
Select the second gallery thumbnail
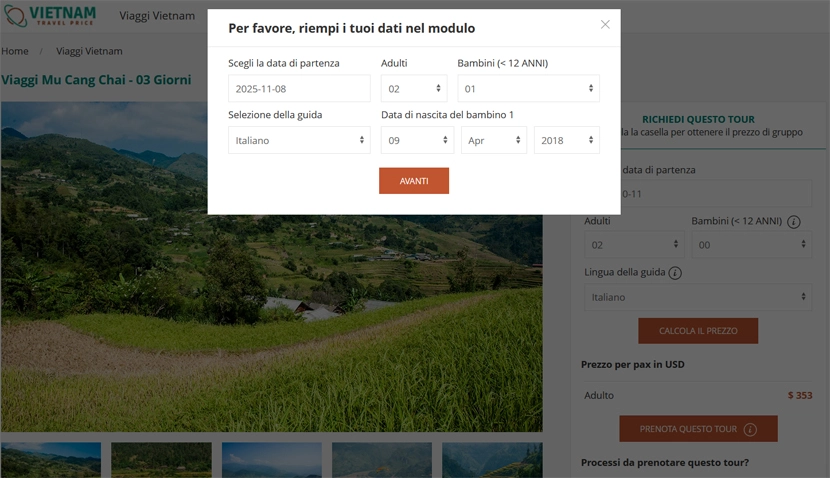(161, 460)
